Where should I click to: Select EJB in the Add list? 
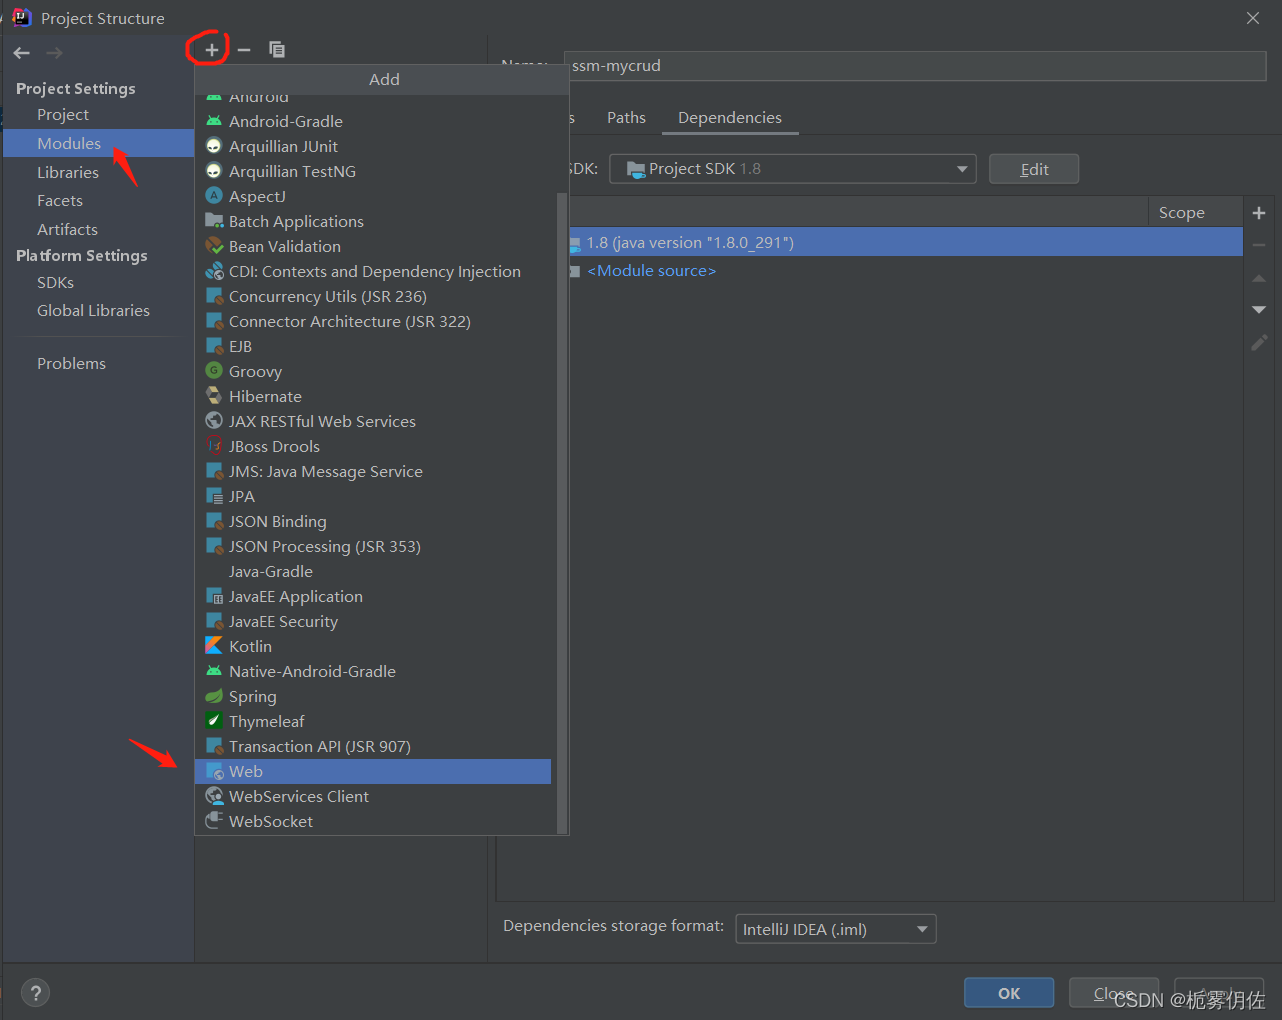tap(373, 346)
